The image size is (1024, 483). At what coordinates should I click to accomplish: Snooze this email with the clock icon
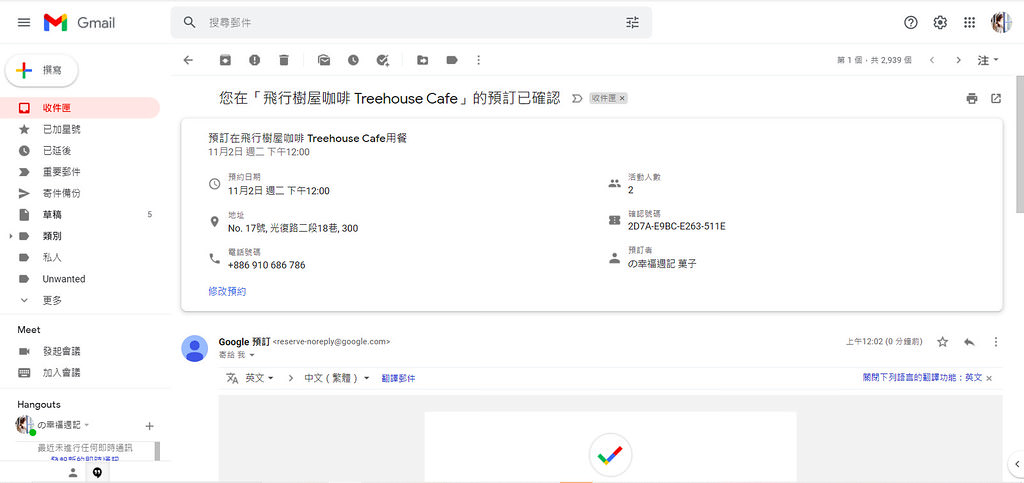pyautogui.click(x=353, y=60)
